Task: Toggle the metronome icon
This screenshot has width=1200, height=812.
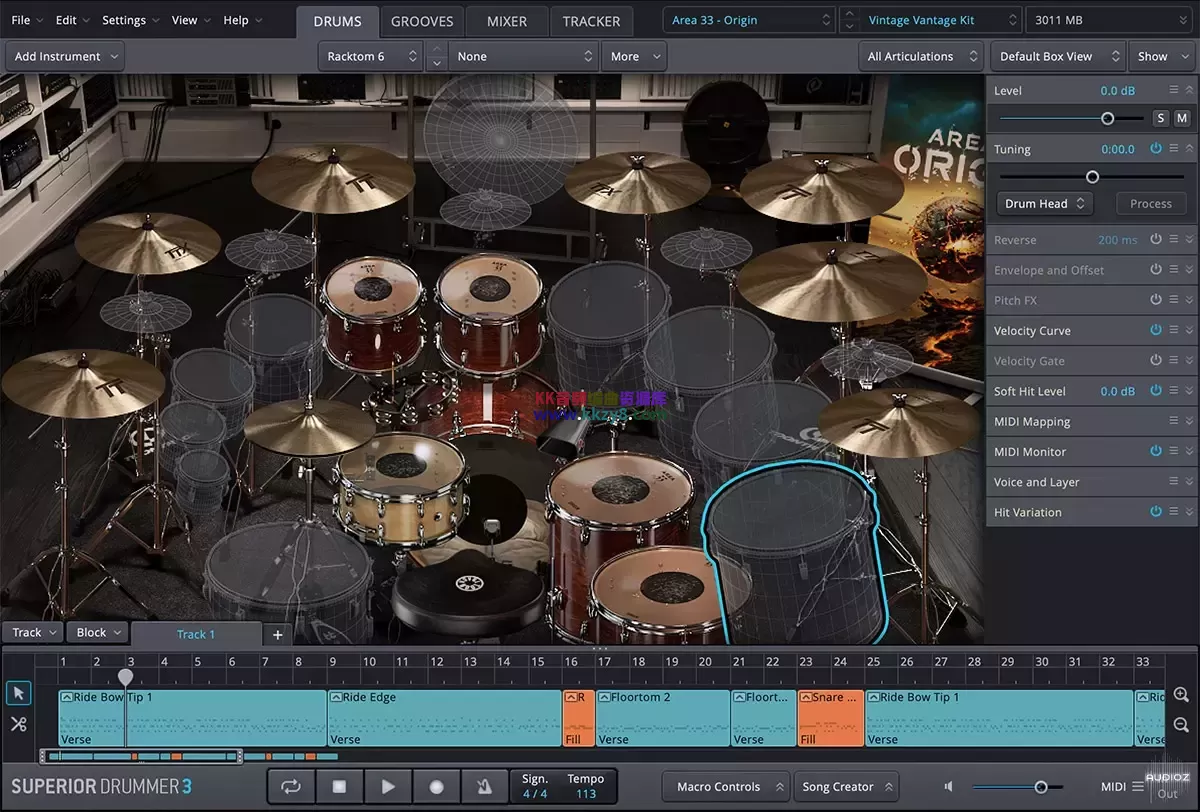Action: tap(484, 787)
